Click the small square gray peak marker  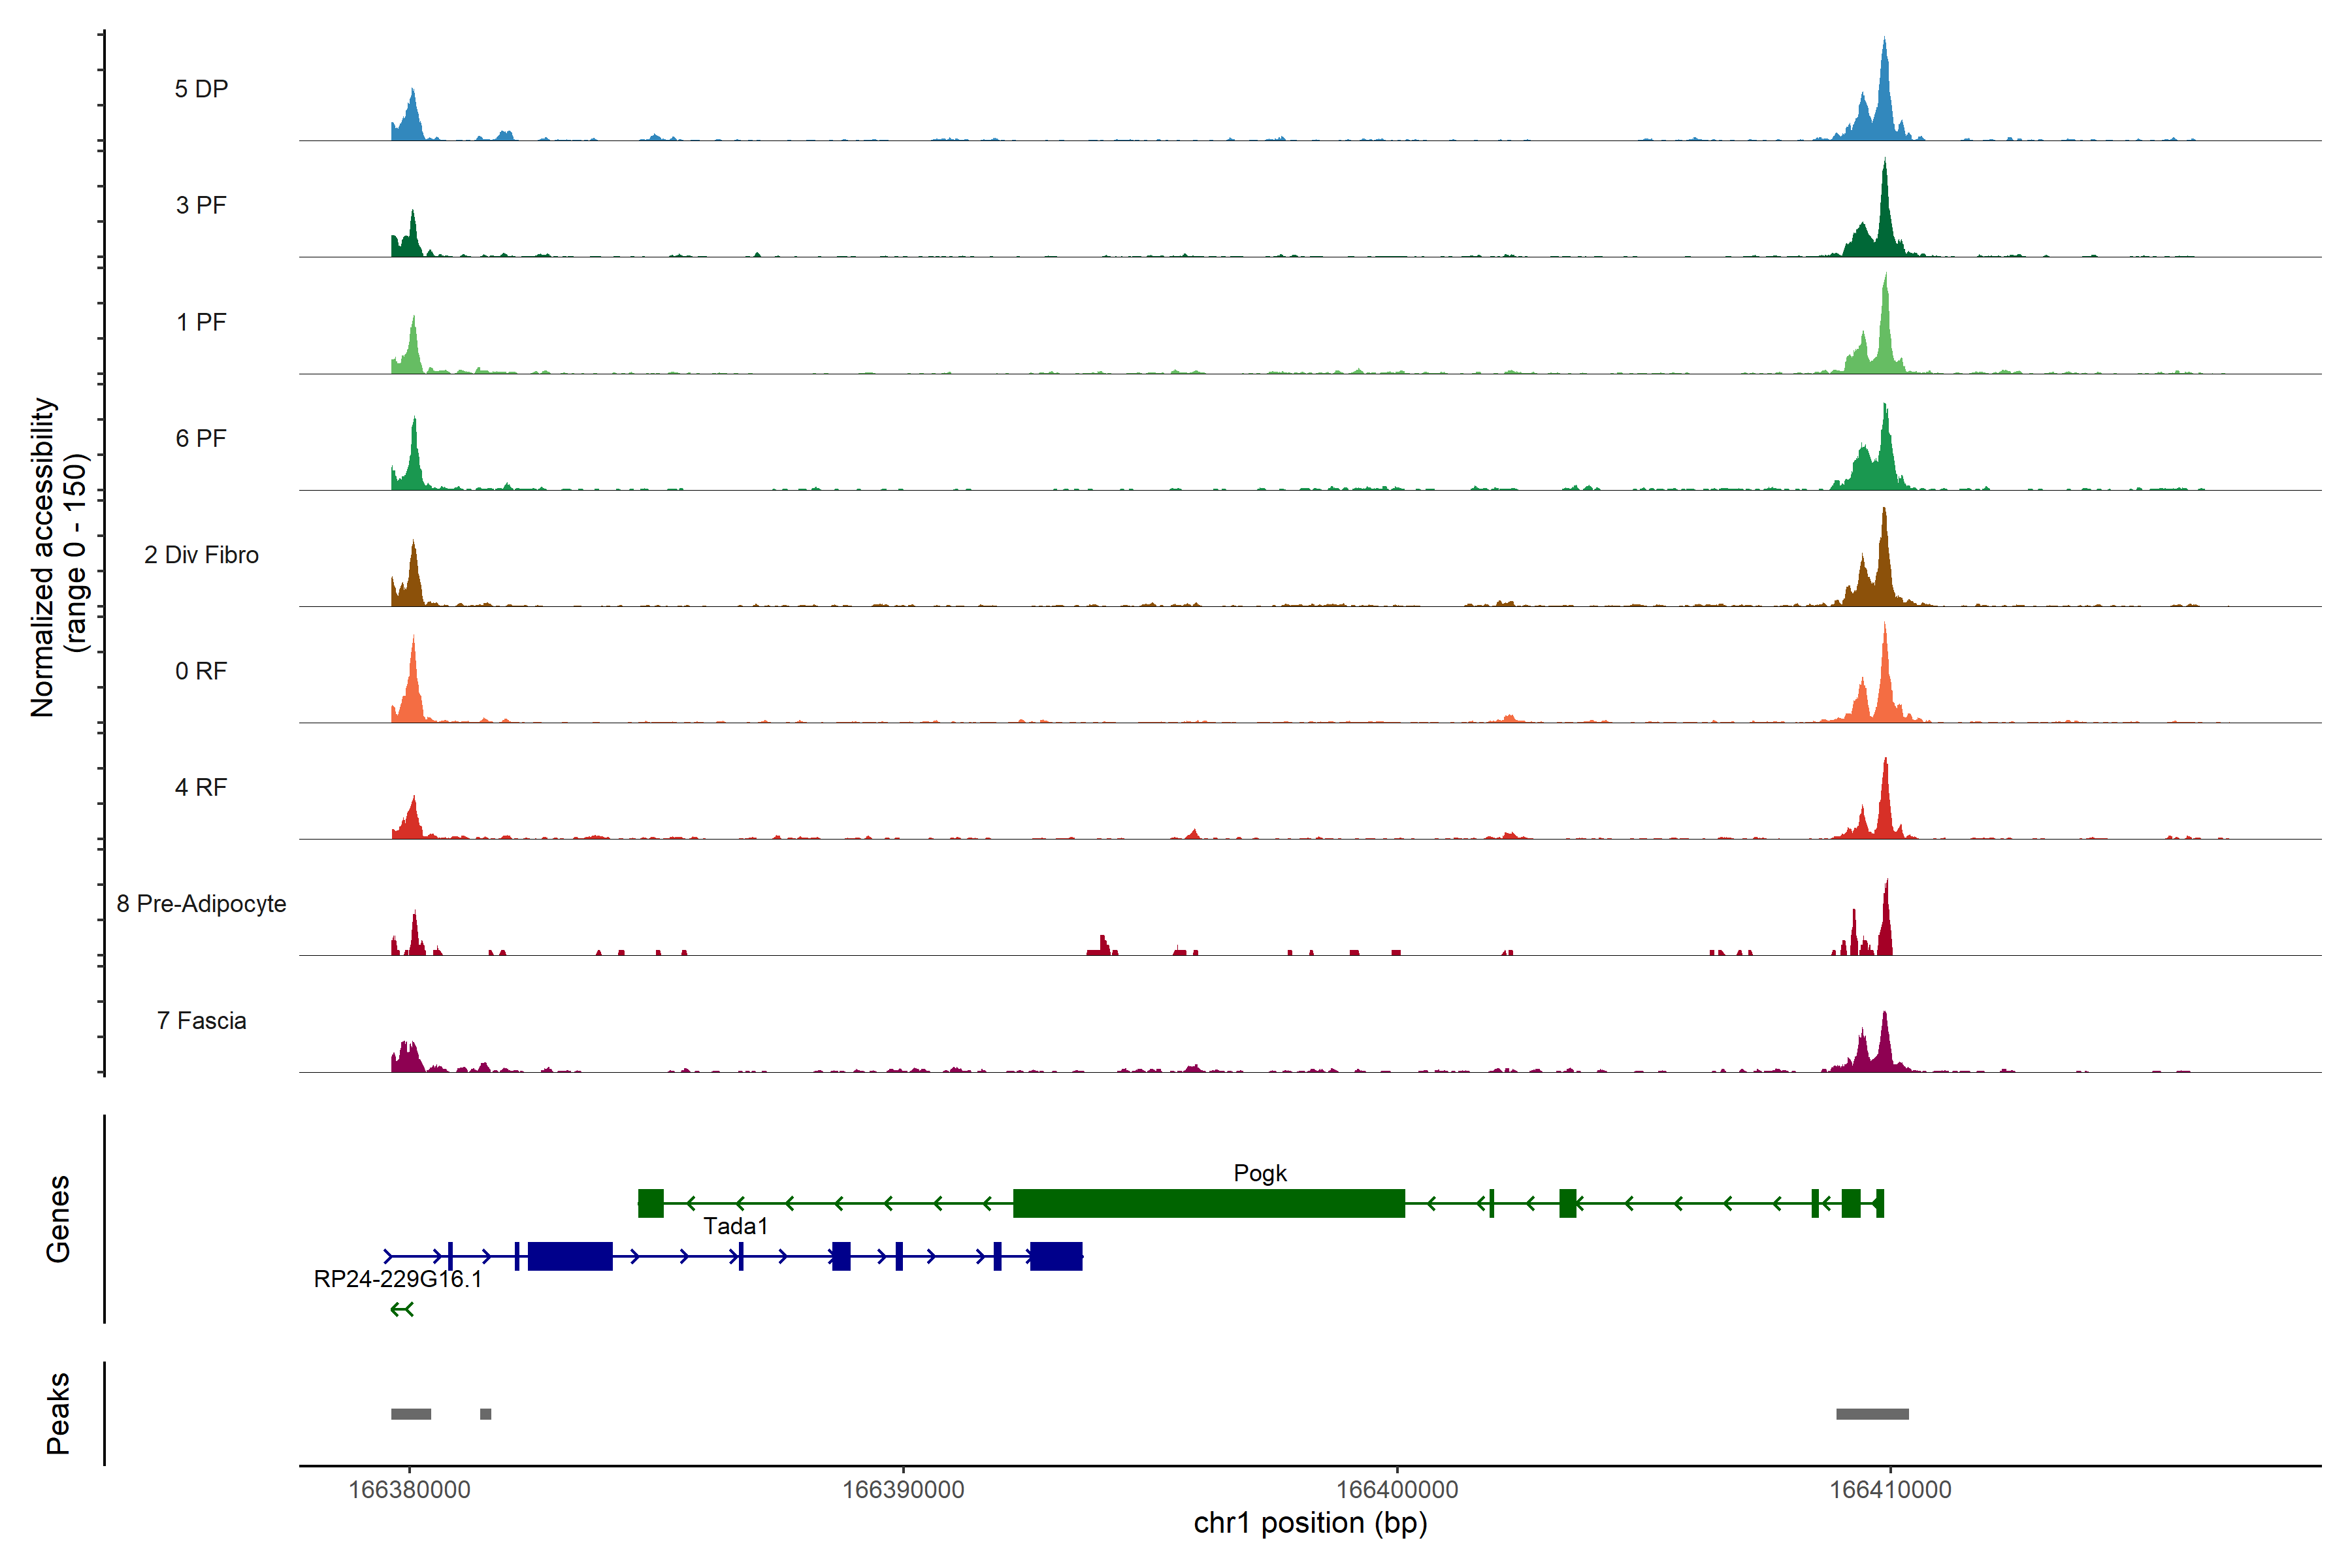coord(485,1414)
